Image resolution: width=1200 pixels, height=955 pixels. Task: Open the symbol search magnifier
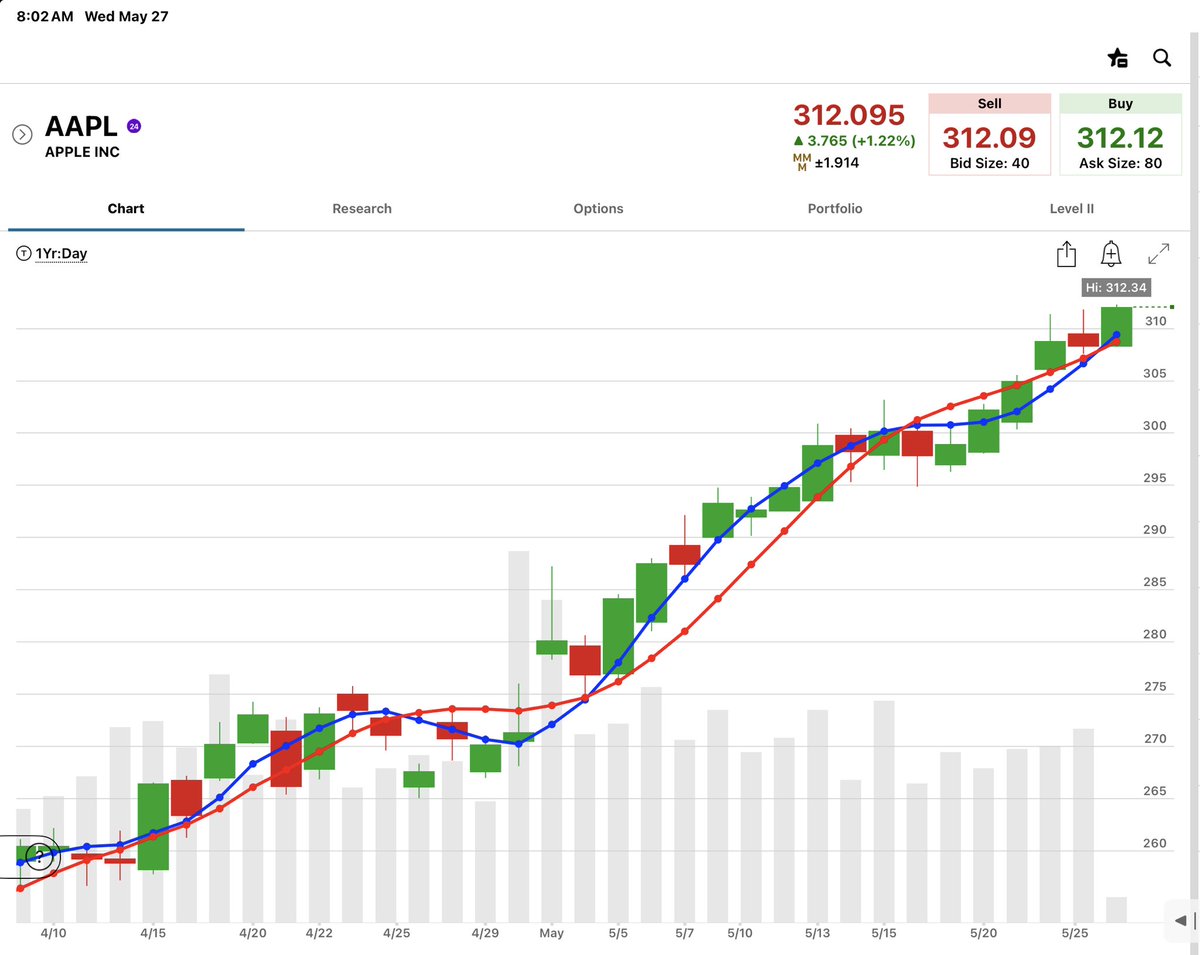point(1162,58)
